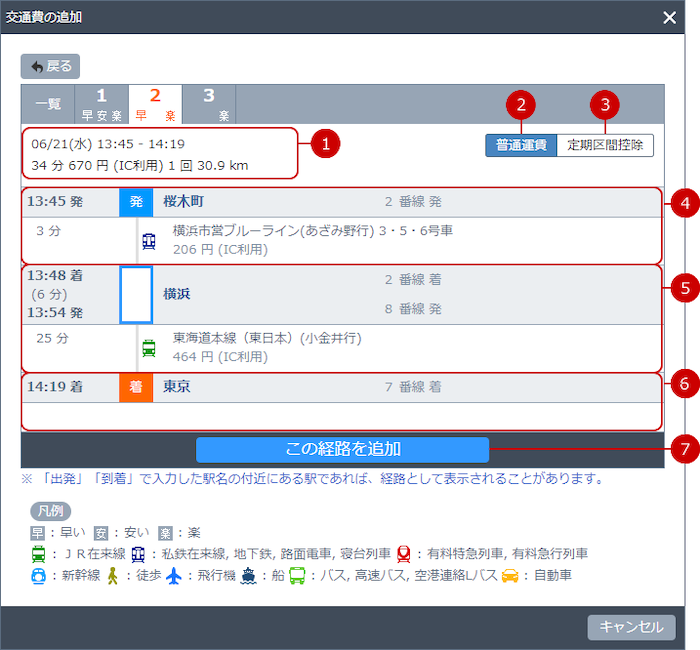Switch to the 一覧 list tab
The image size is (700, 650).
[48, 104]
